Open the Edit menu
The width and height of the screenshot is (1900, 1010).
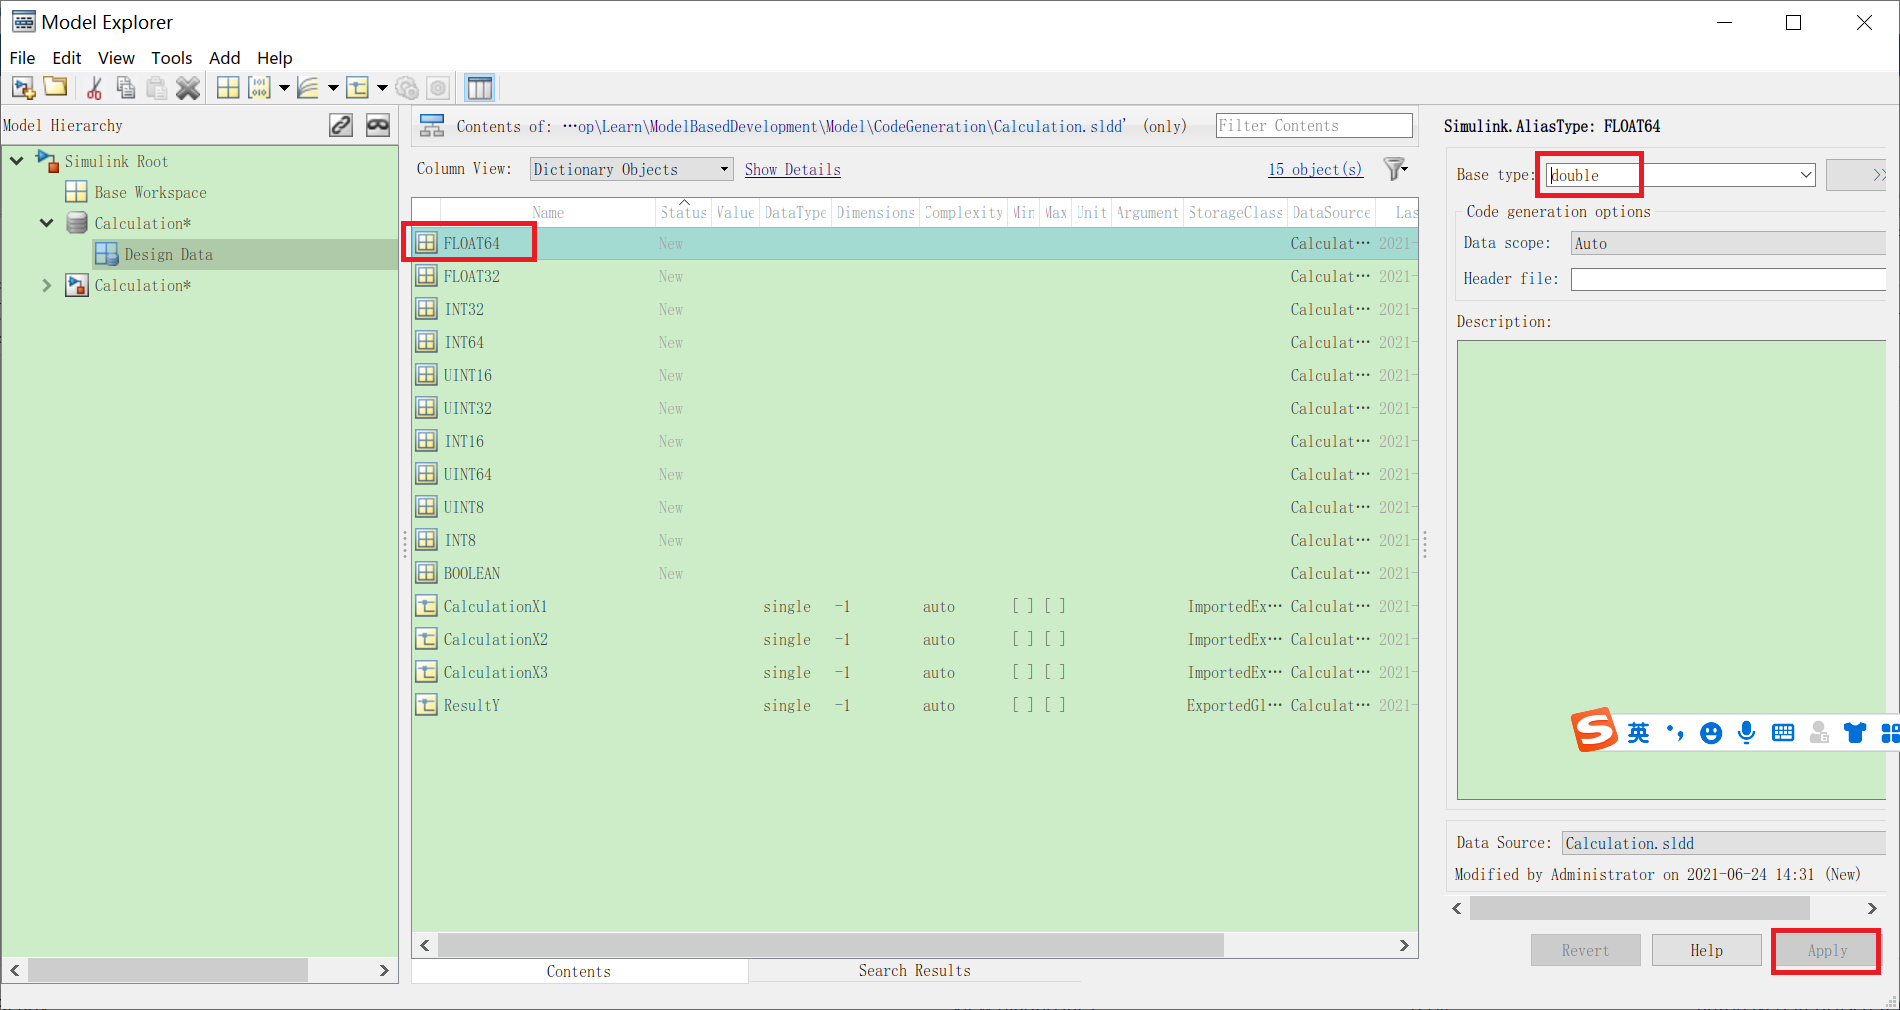pyautogui.click(x=67, y=58)
